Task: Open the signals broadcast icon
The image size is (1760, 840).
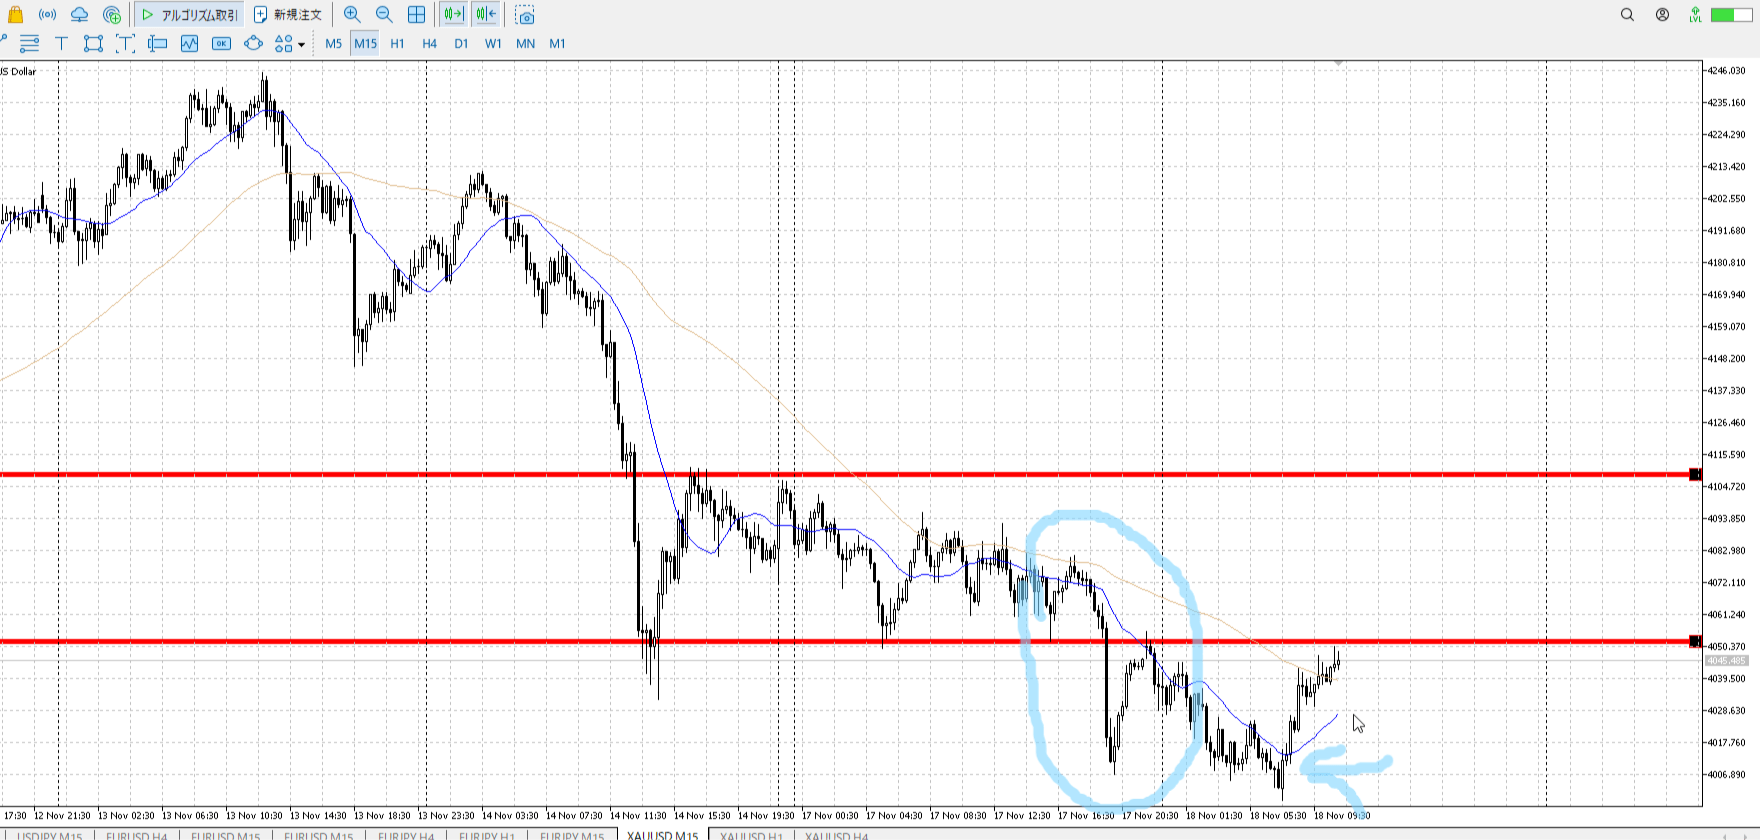Action: [x=47, y=15]
